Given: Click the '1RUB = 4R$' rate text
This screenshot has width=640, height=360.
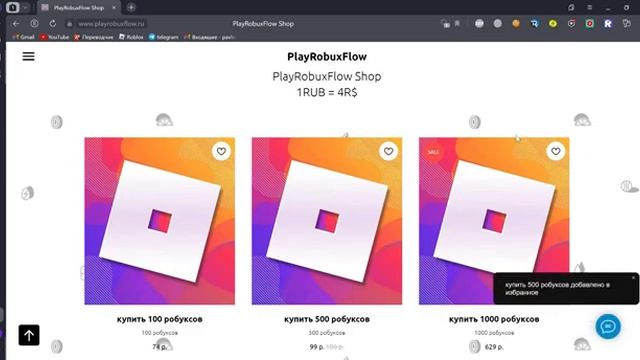Looking at the screenshot, I should coord(327,93).
